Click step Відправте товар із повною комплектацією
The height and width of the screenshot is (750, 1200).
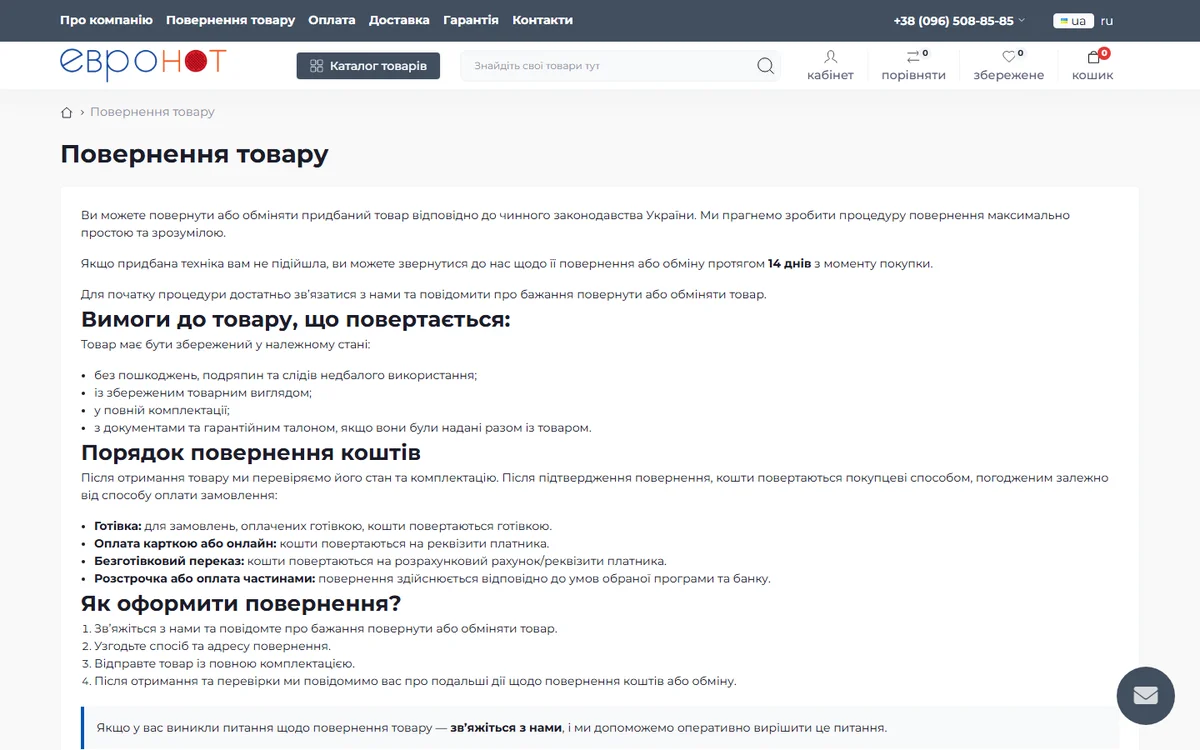coord(225,663)
